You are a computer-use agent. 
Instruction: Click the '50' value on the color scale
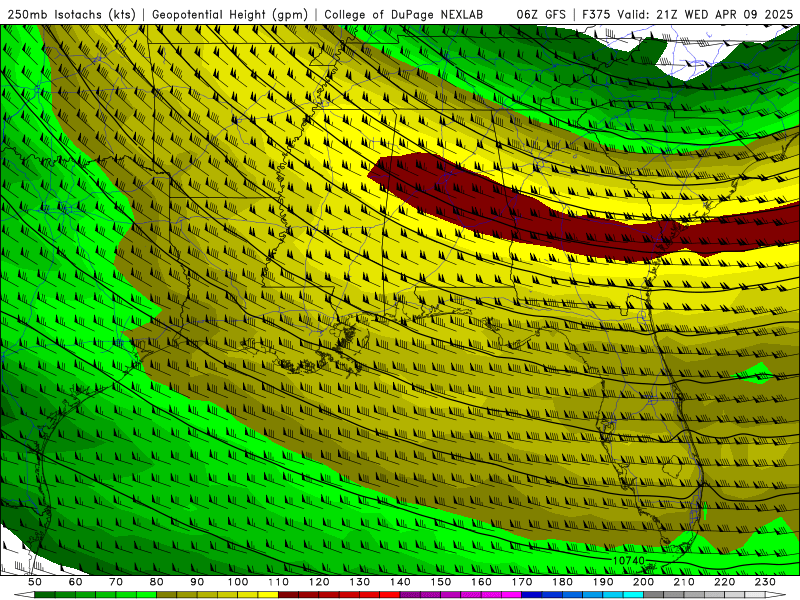point(35,582)
